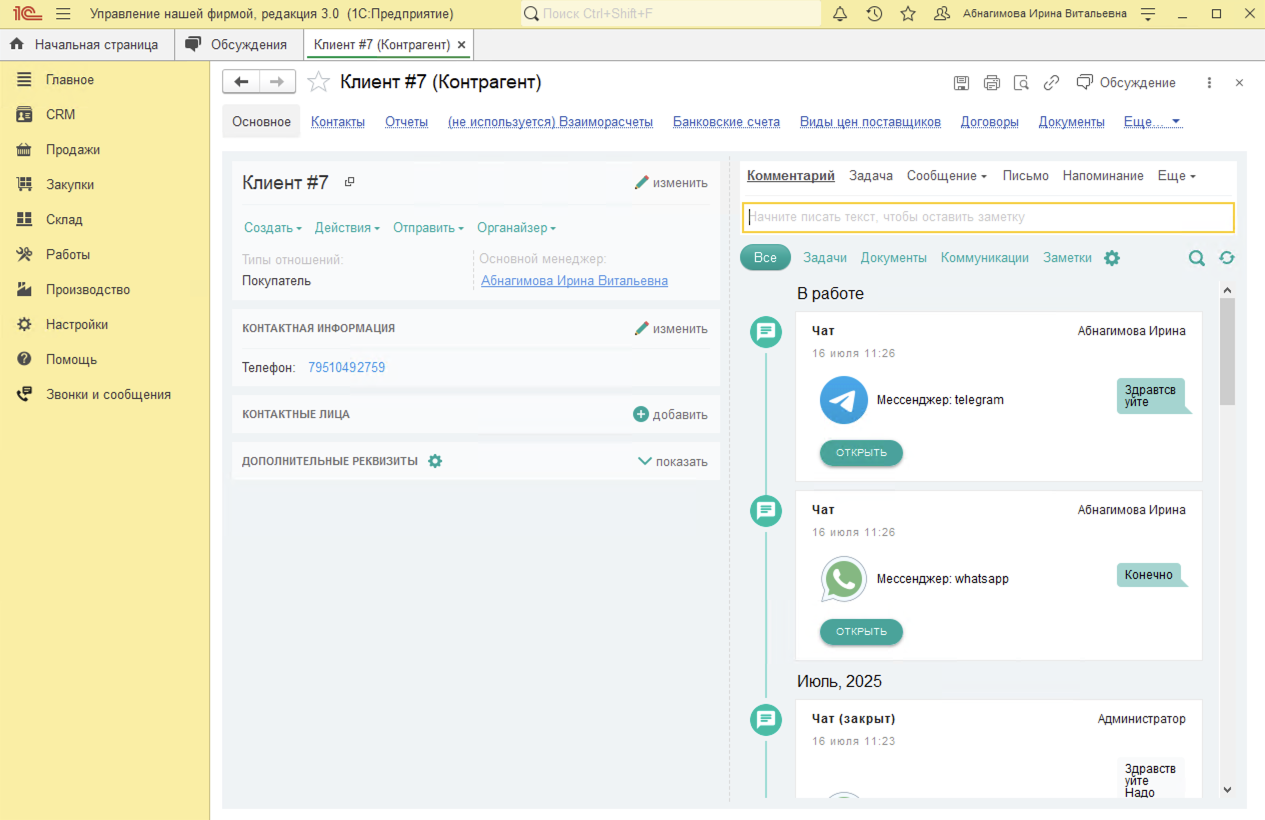Open the search magnifier in activity feed

1196,258
